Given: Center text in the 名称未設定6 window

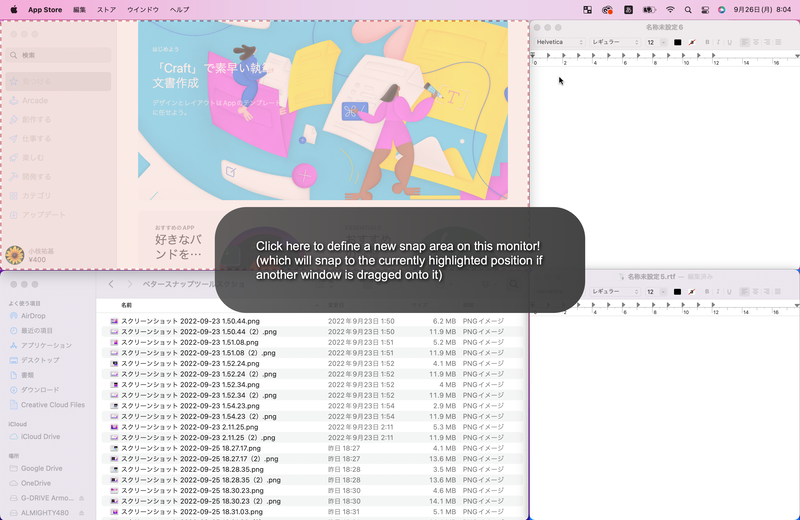Looking at the screenshot, I should (756, 42).
